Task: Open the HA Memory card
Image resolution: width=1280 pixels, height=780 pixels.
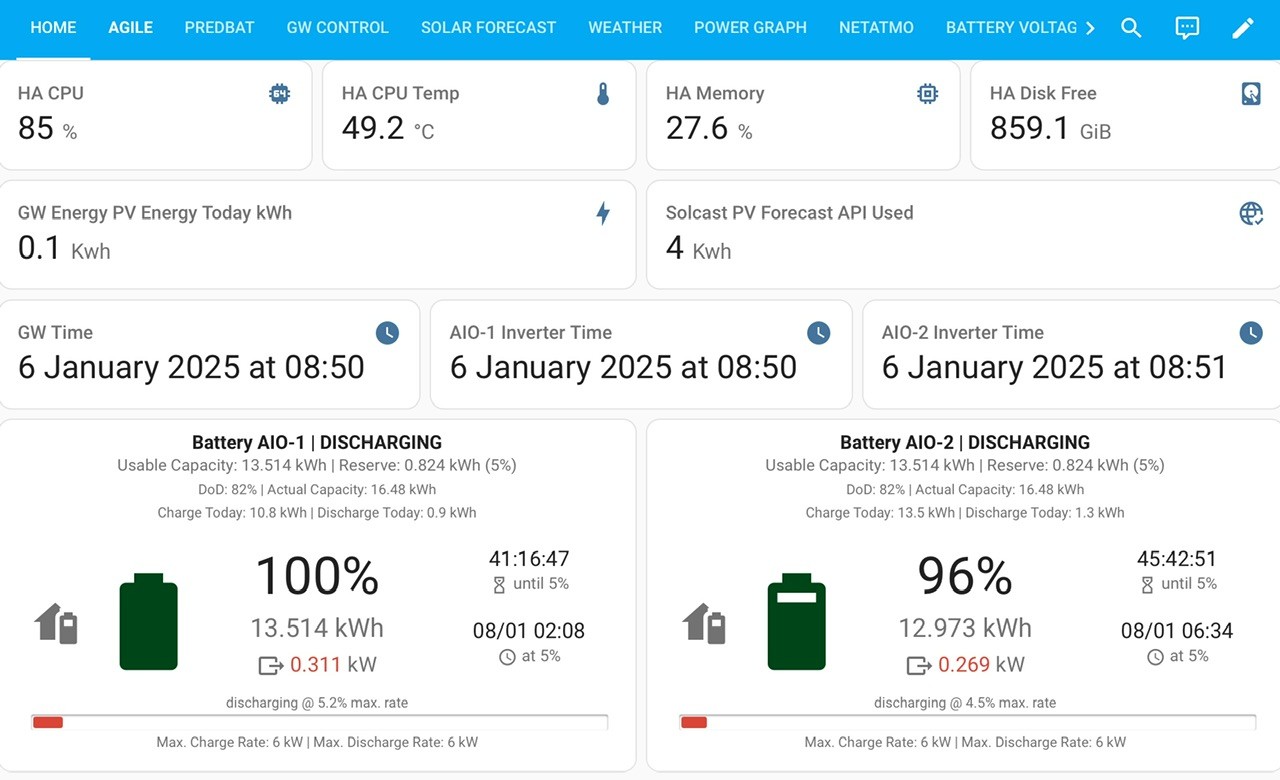Action: (803, 115)
